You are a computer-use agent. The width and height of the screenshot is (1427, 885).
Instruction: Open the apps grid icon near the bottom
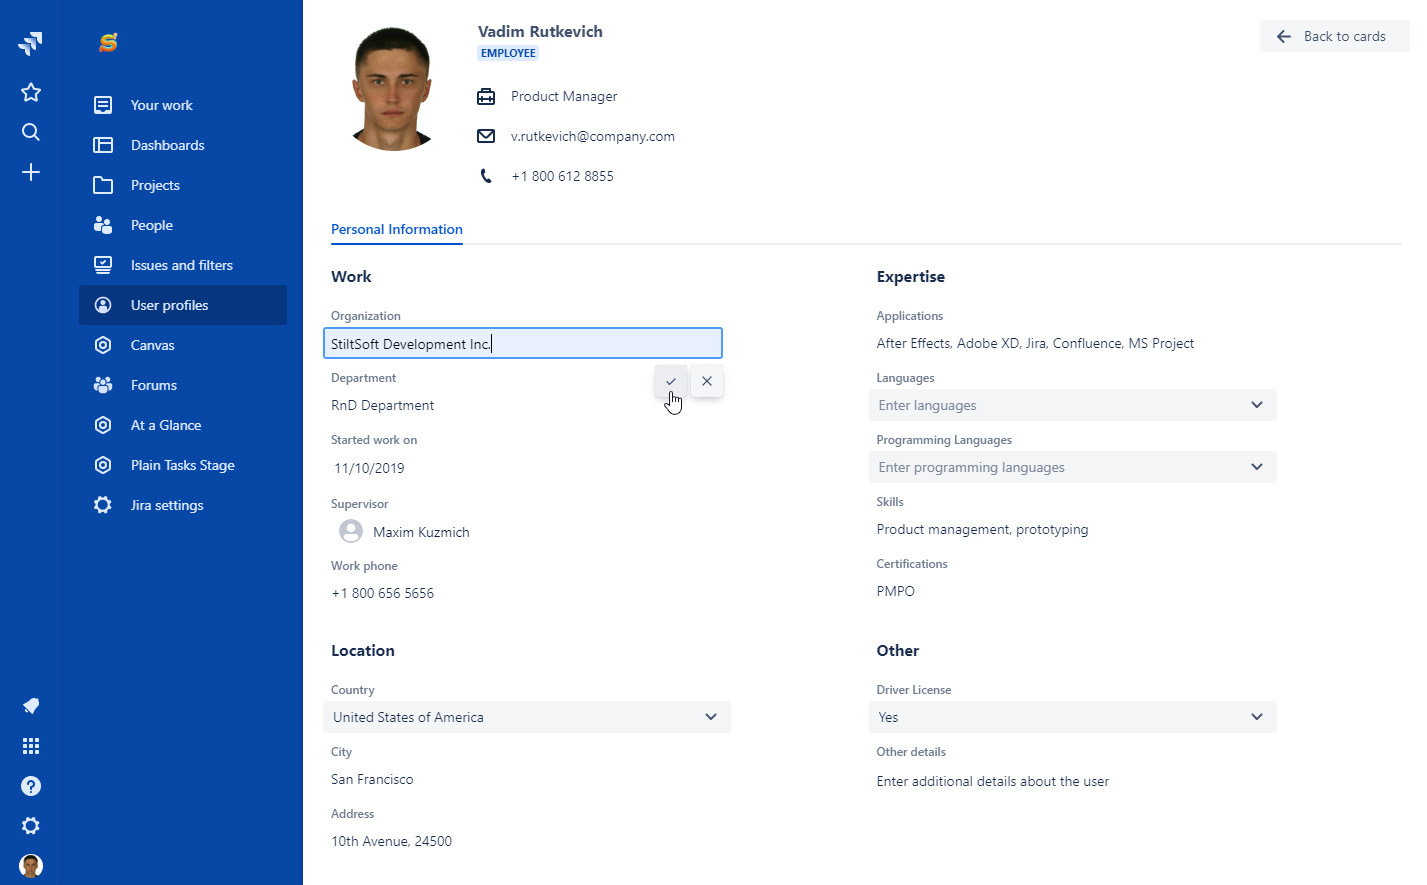point(30,745)
